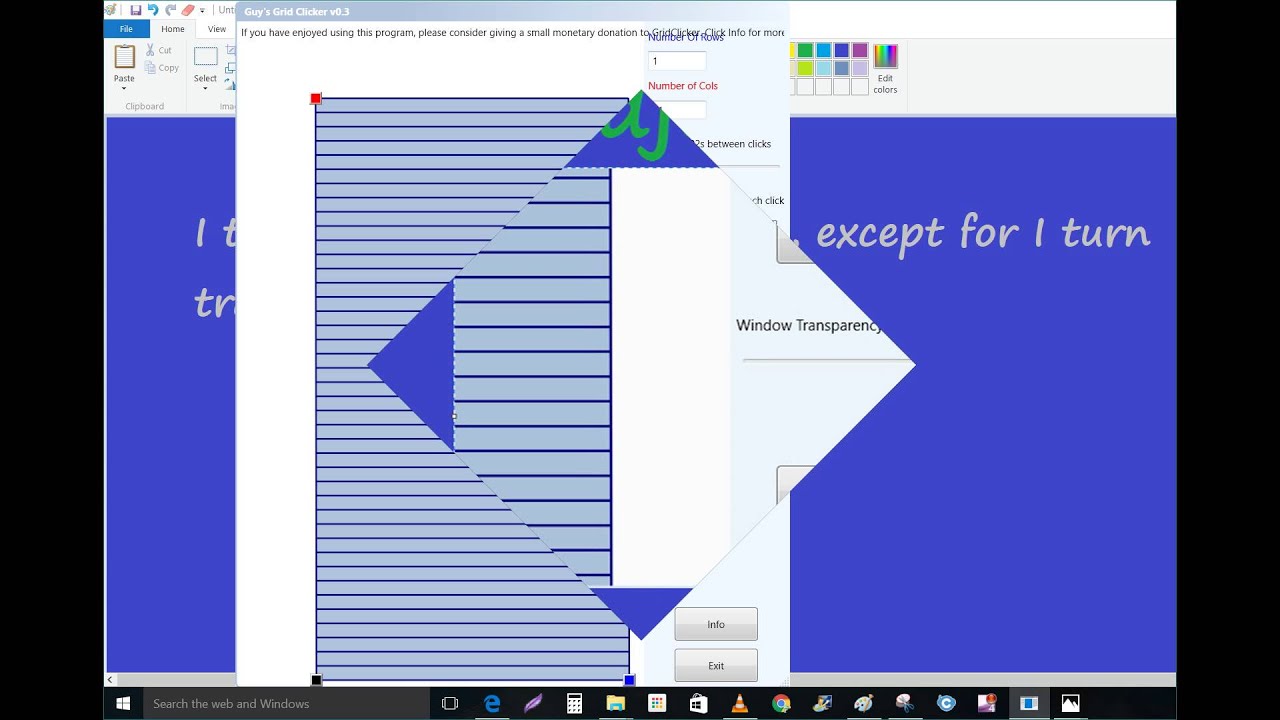Pick the indigo color swatch

pos(841,51)
